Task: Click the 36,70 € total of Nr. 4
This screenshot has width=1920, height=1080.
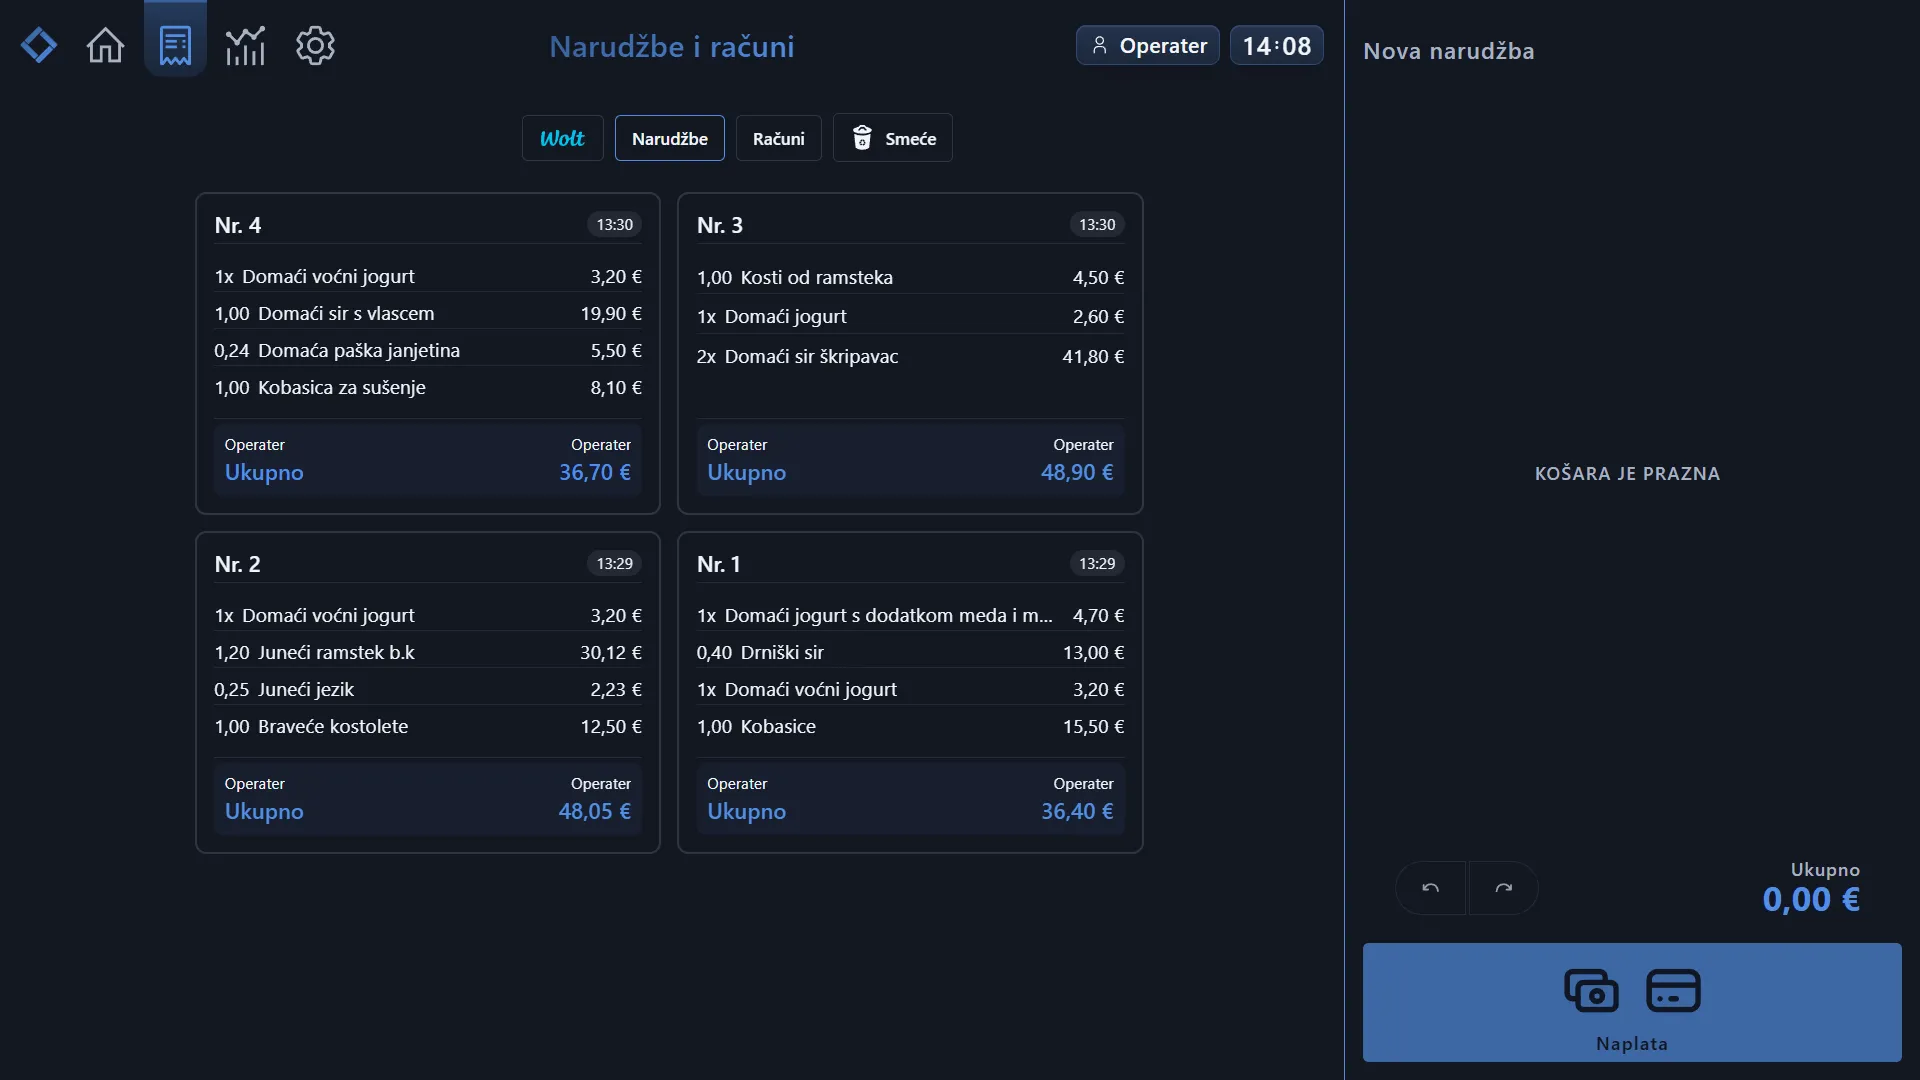Action: point(595,472)
